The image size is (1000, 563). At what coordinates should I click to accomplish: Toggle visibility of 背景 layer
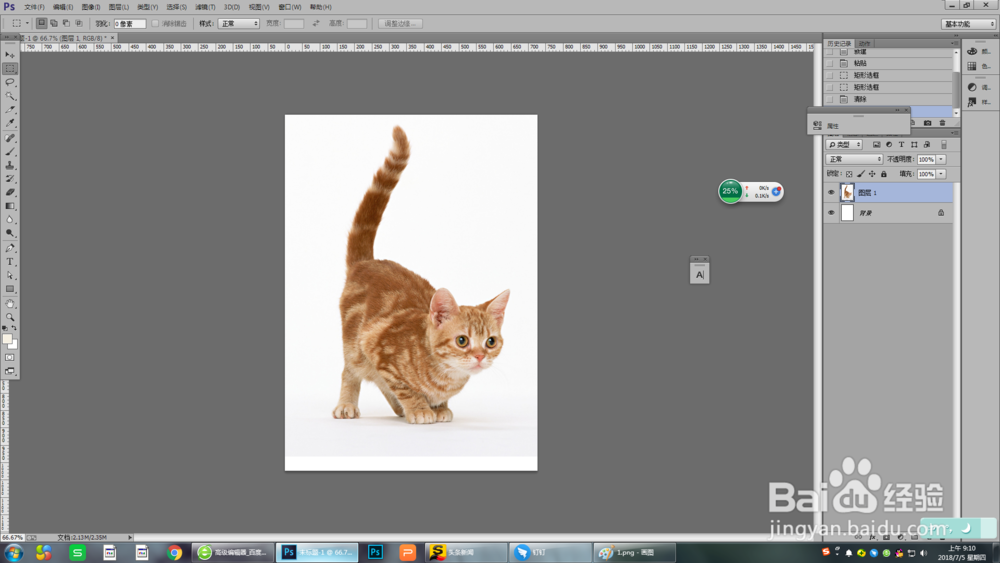[831, 213]
